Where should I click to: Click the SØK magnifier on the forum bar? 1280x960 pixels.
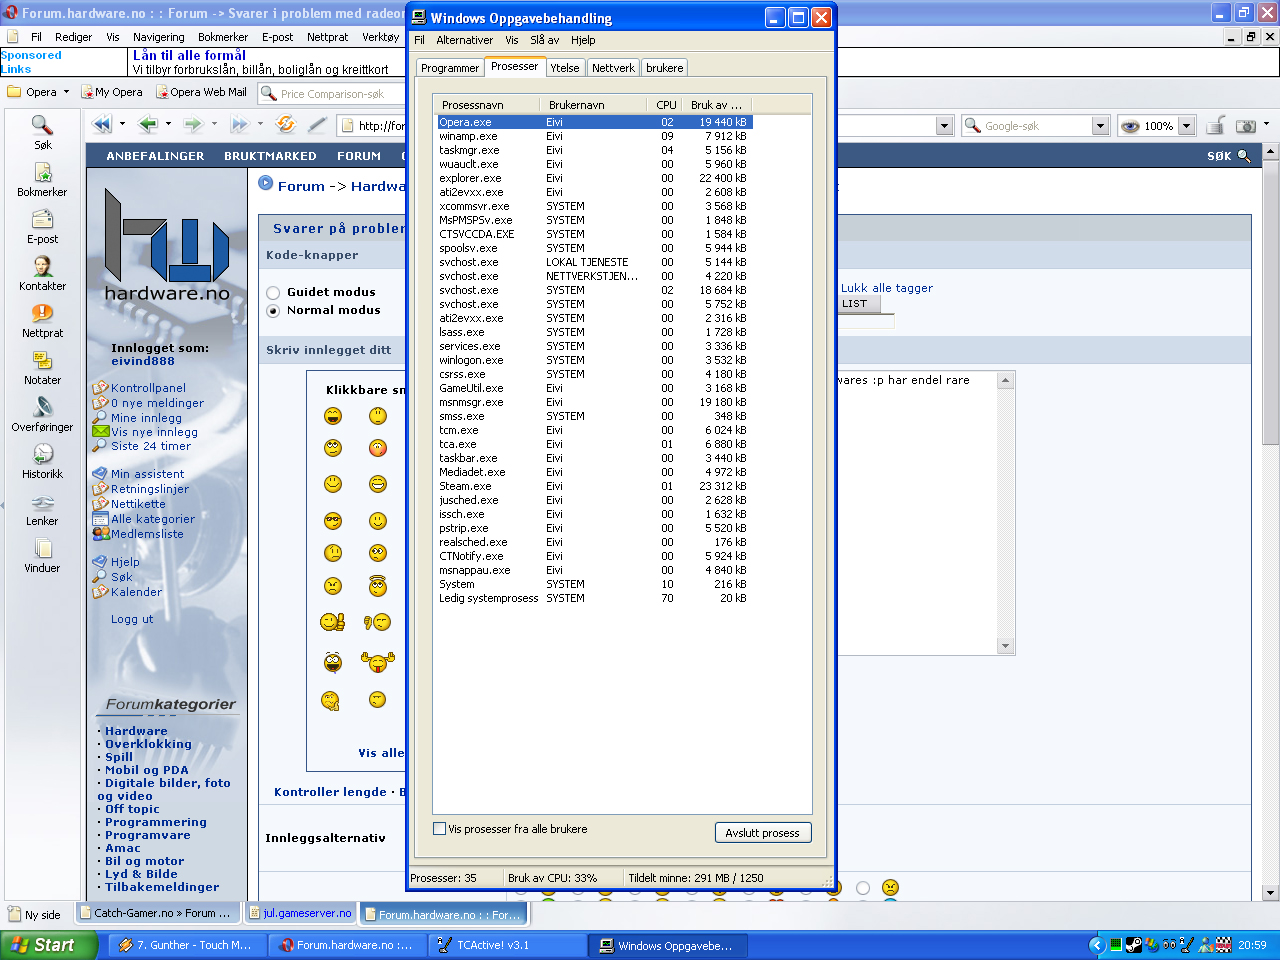coord(1244,156)
